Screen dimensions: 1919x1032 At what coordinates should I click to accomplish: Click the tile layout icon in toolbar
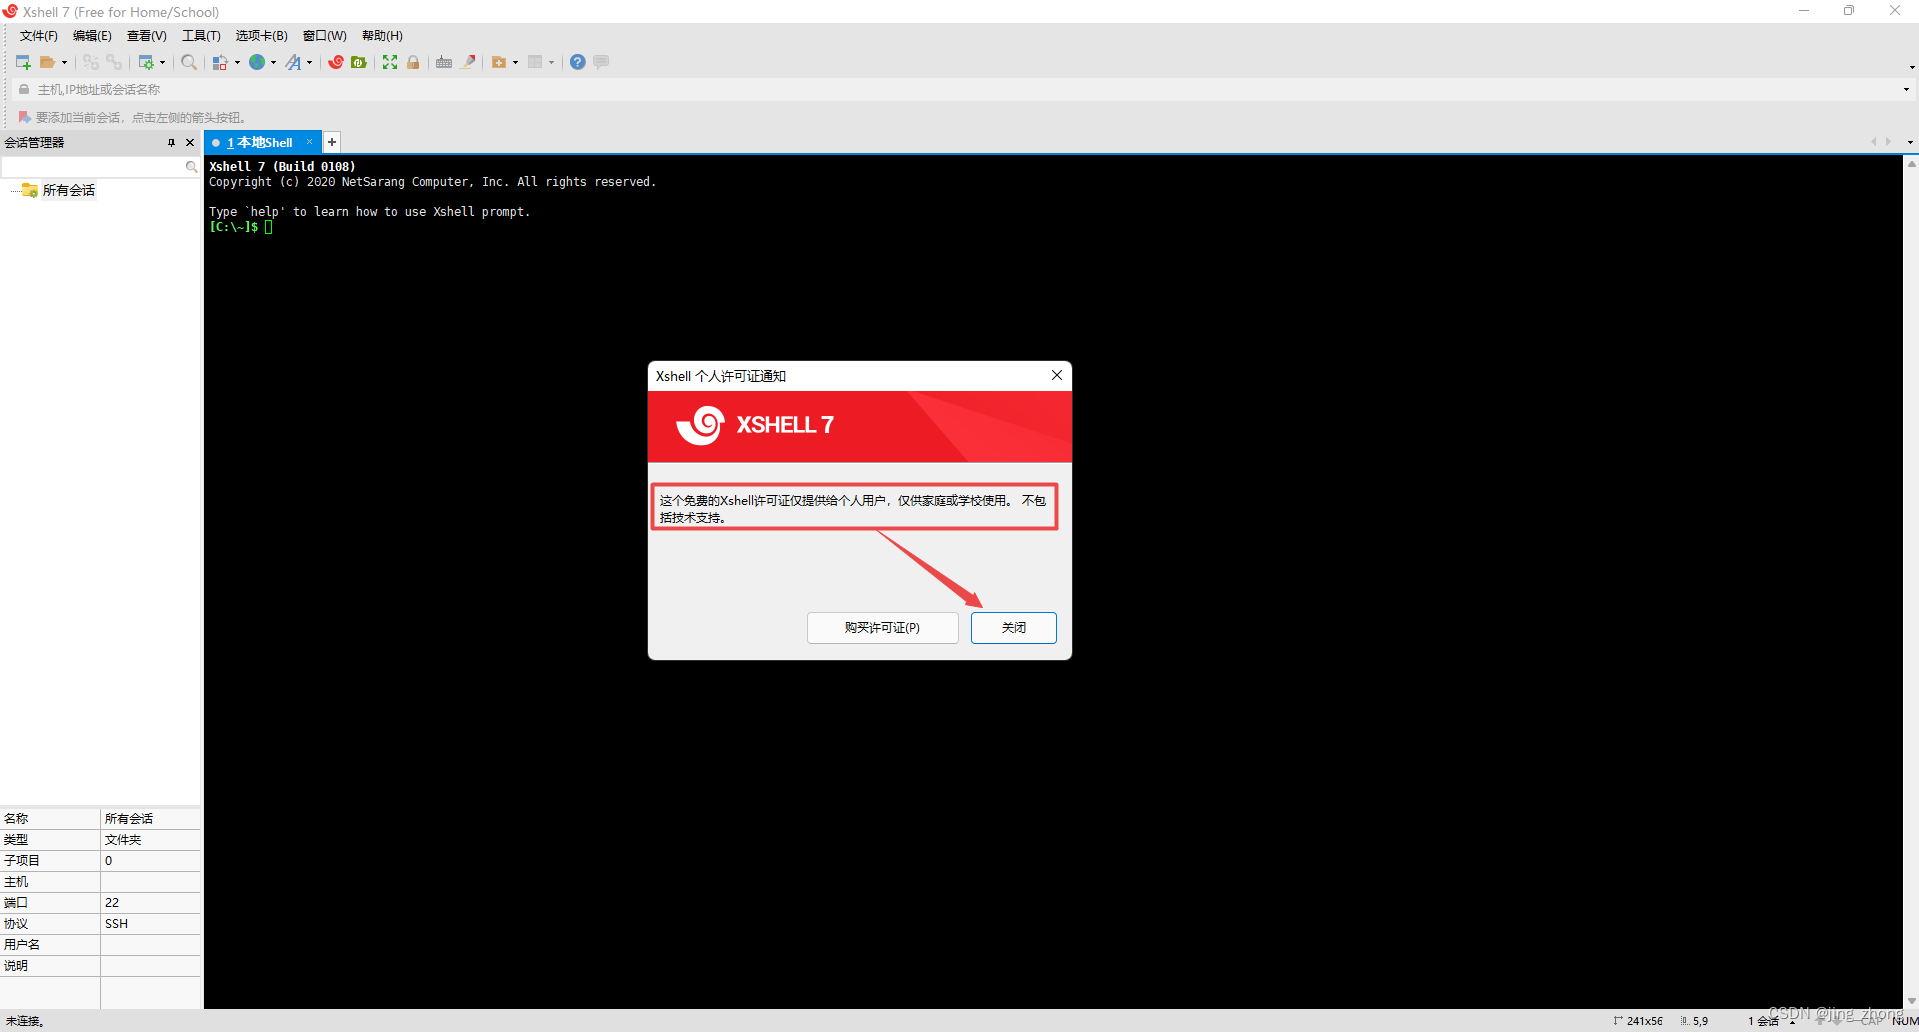(x=535, y=62)
